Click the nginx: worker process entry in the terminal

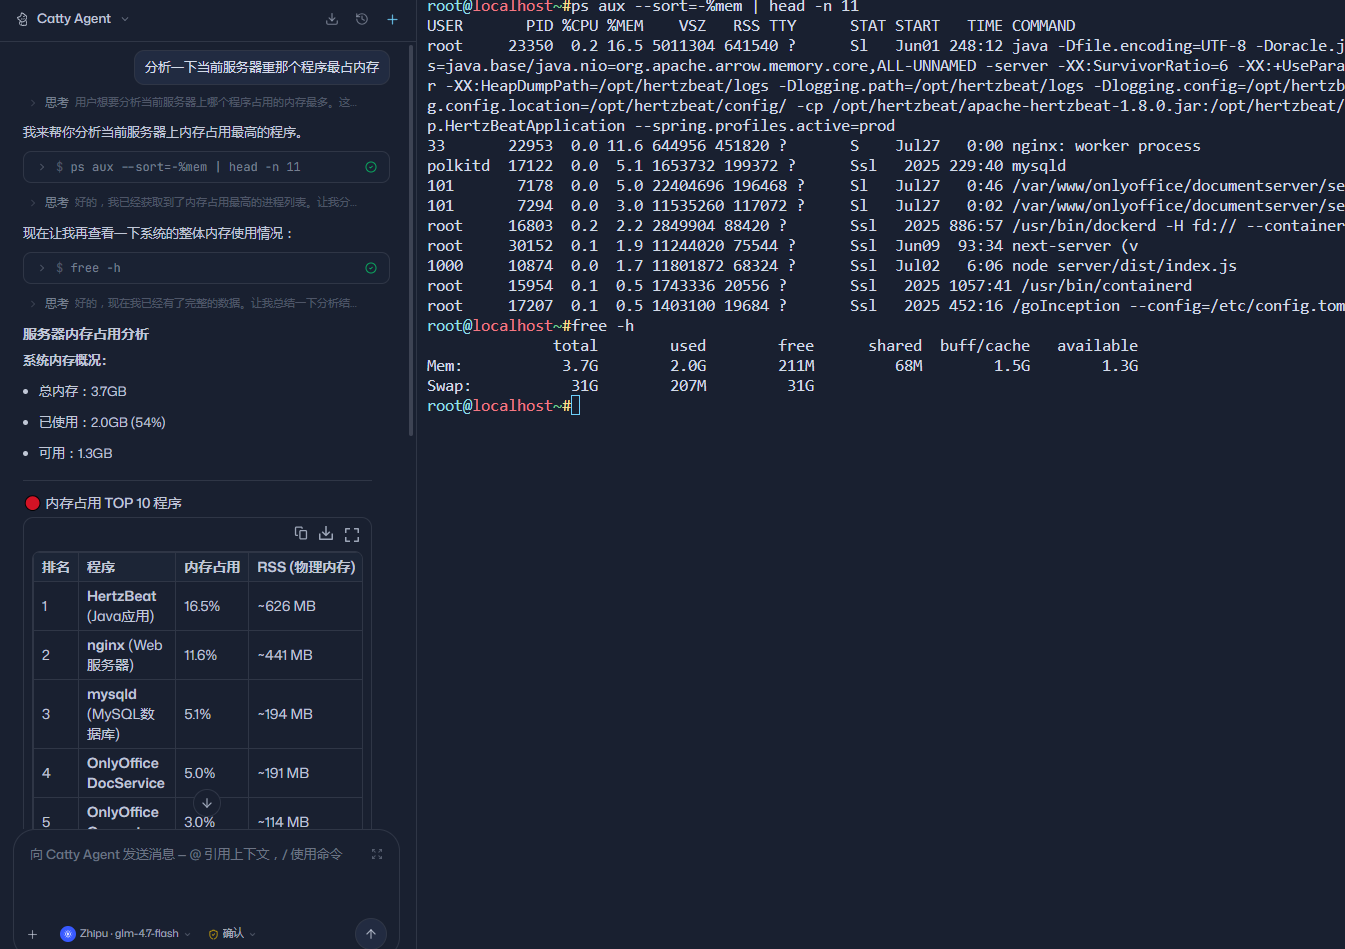tap(1106, 146)
